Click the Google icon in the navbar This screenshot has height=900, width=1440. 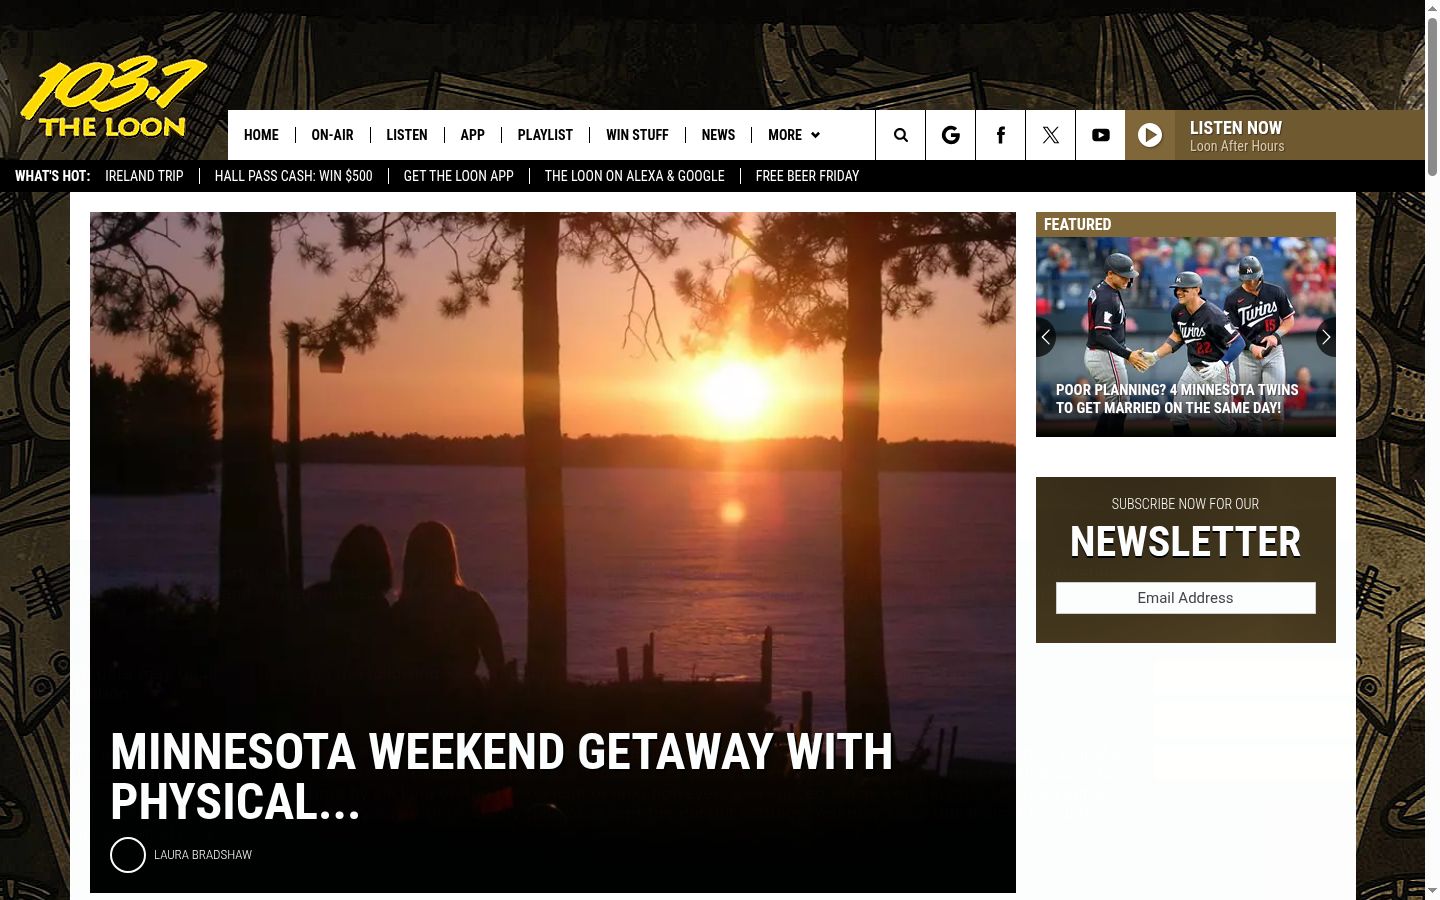[950, 135]
